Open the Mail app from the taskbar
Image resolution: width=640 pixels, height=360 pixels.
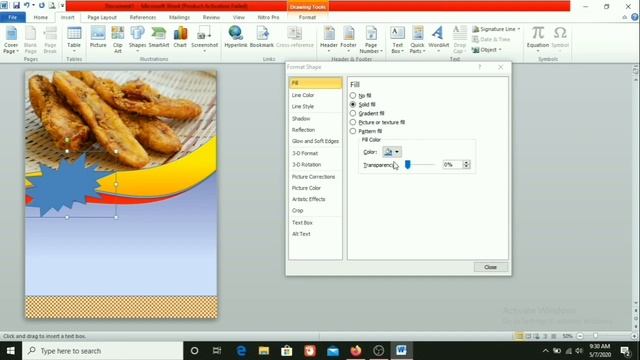pyautogui.click(x=333, y=351)
